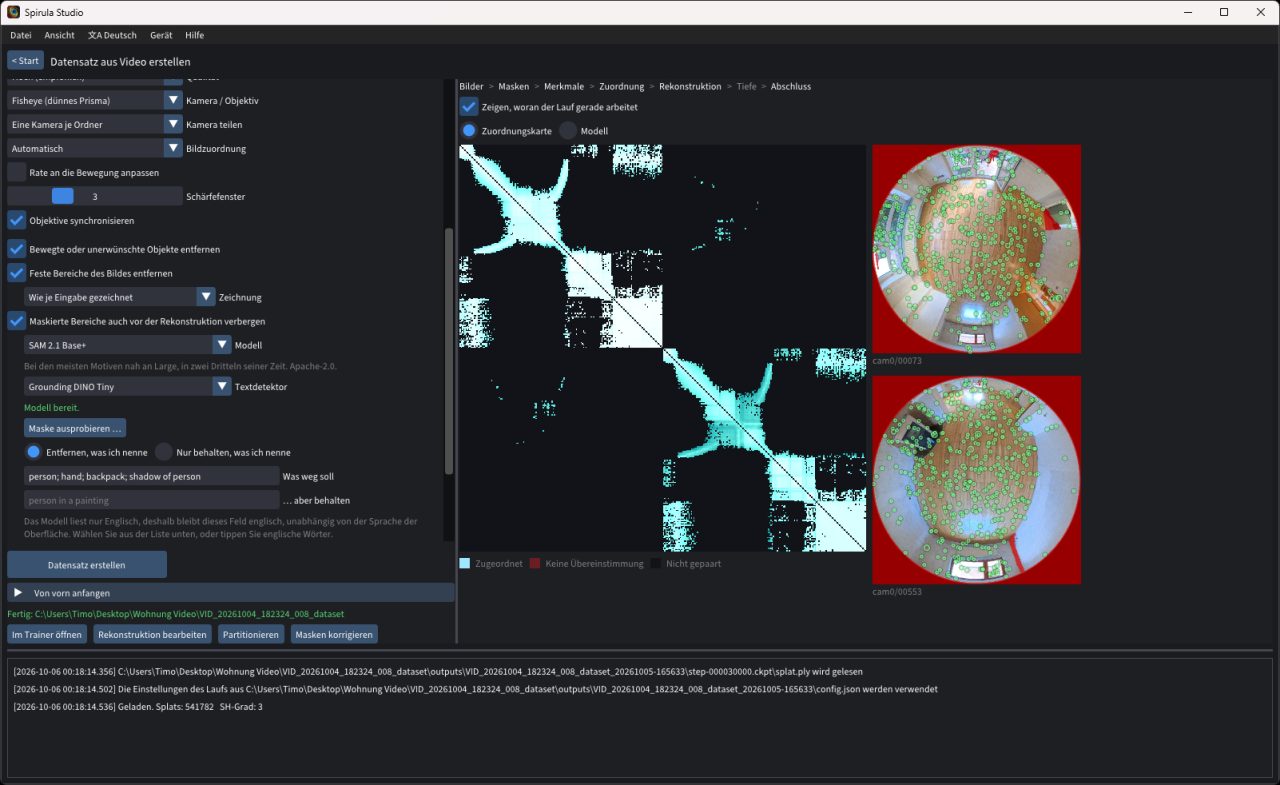Open the SAM 2.1 Base+ Modell dropdown
This screenshot has height=785, width=1280.
128,345
